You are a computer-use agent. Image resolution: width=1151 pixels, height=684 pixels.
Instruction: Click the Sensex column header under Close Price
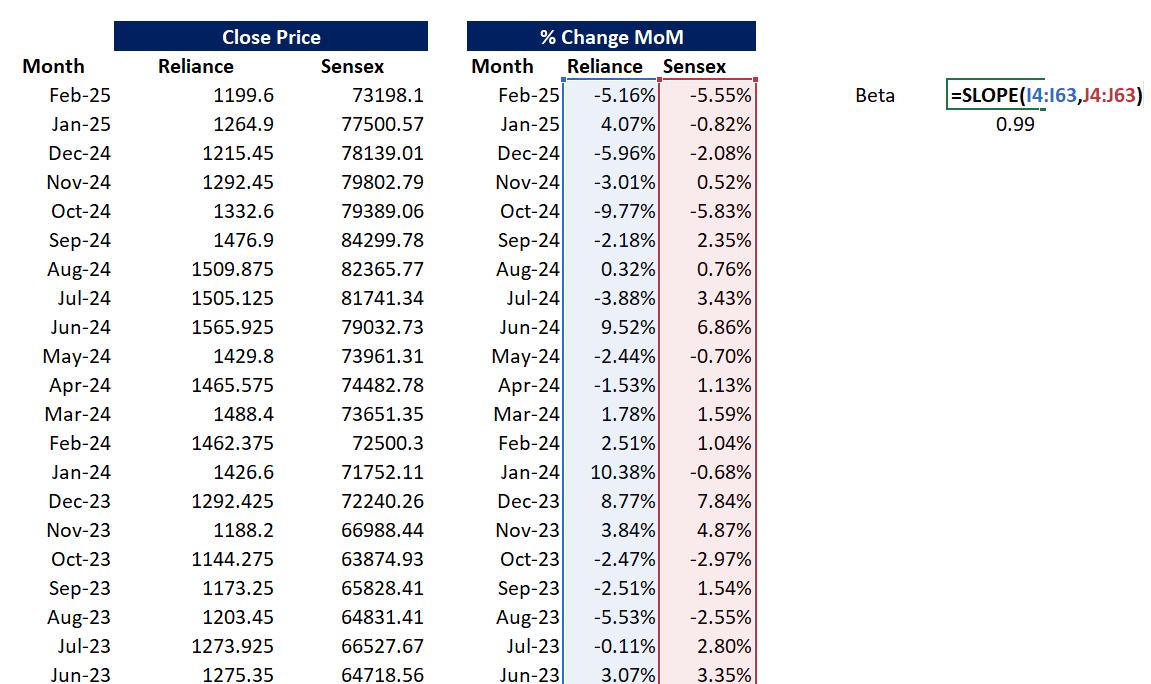coord(352,67)
